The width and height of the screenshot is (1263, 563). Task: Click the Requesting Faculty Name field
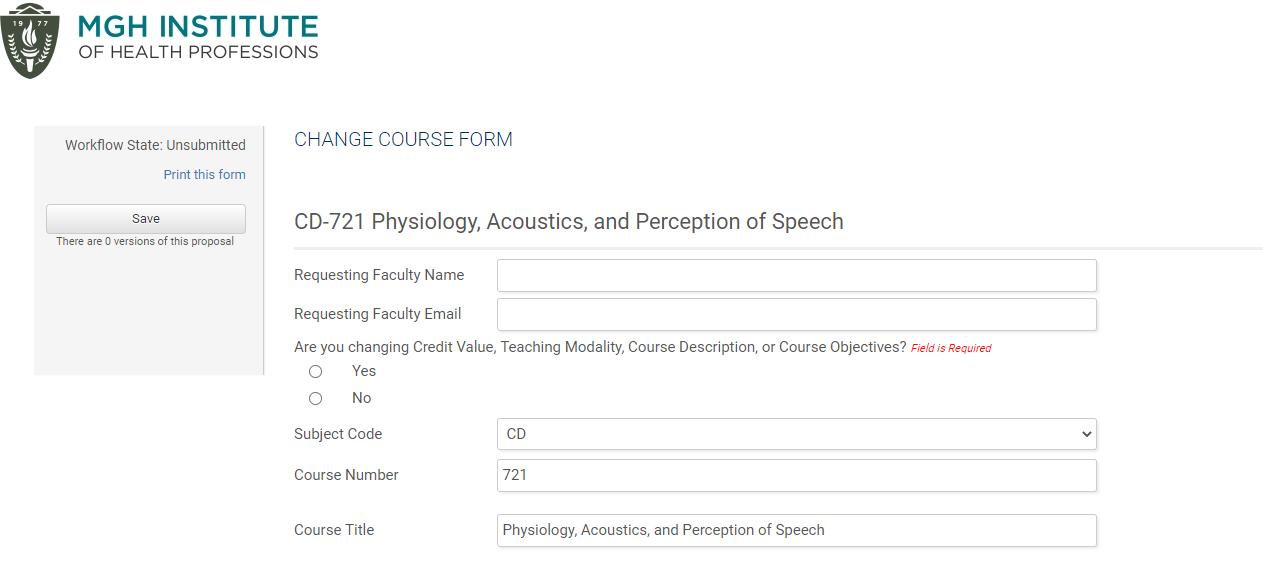[795, 276]
